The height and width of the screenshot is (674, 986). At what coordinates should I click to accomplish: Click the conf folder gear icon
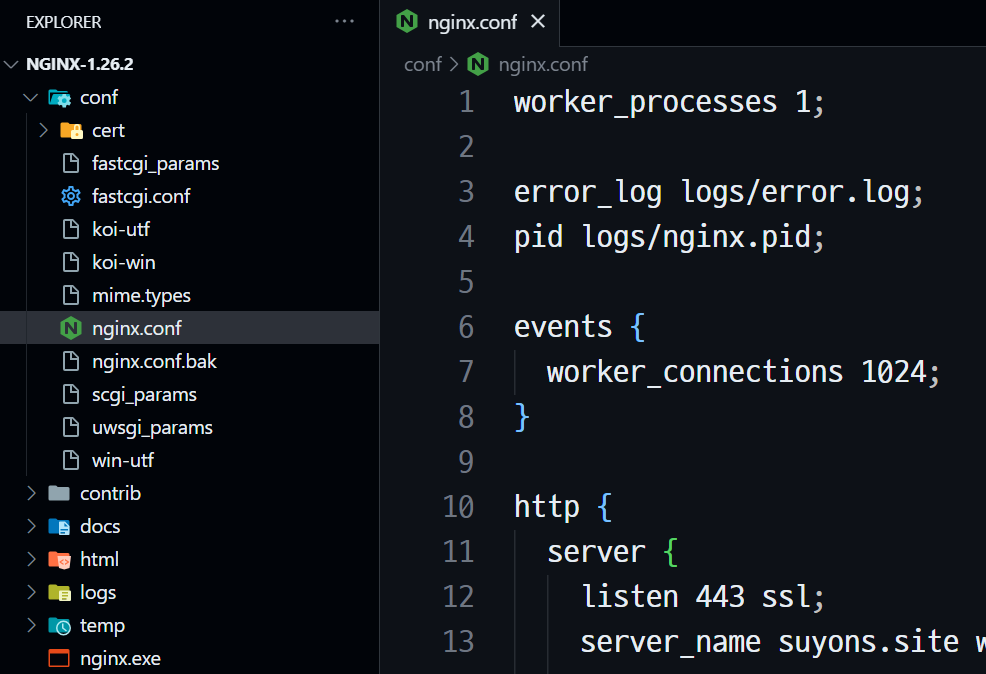pos(60,98)
